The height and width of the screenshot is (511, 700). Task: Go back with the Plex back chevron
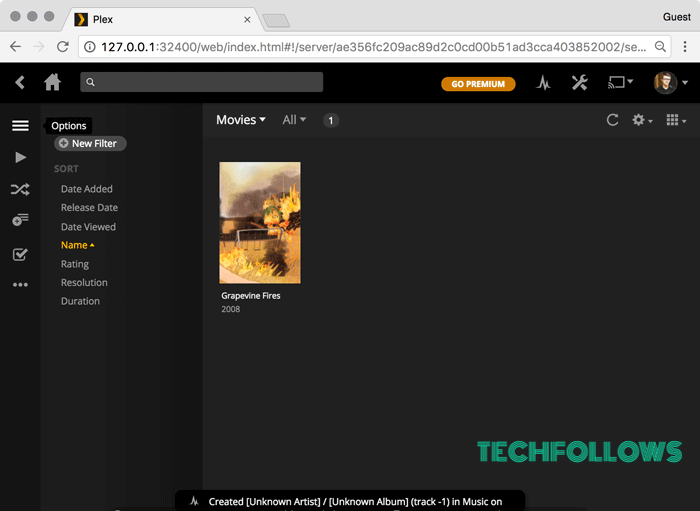coord(20,83)
